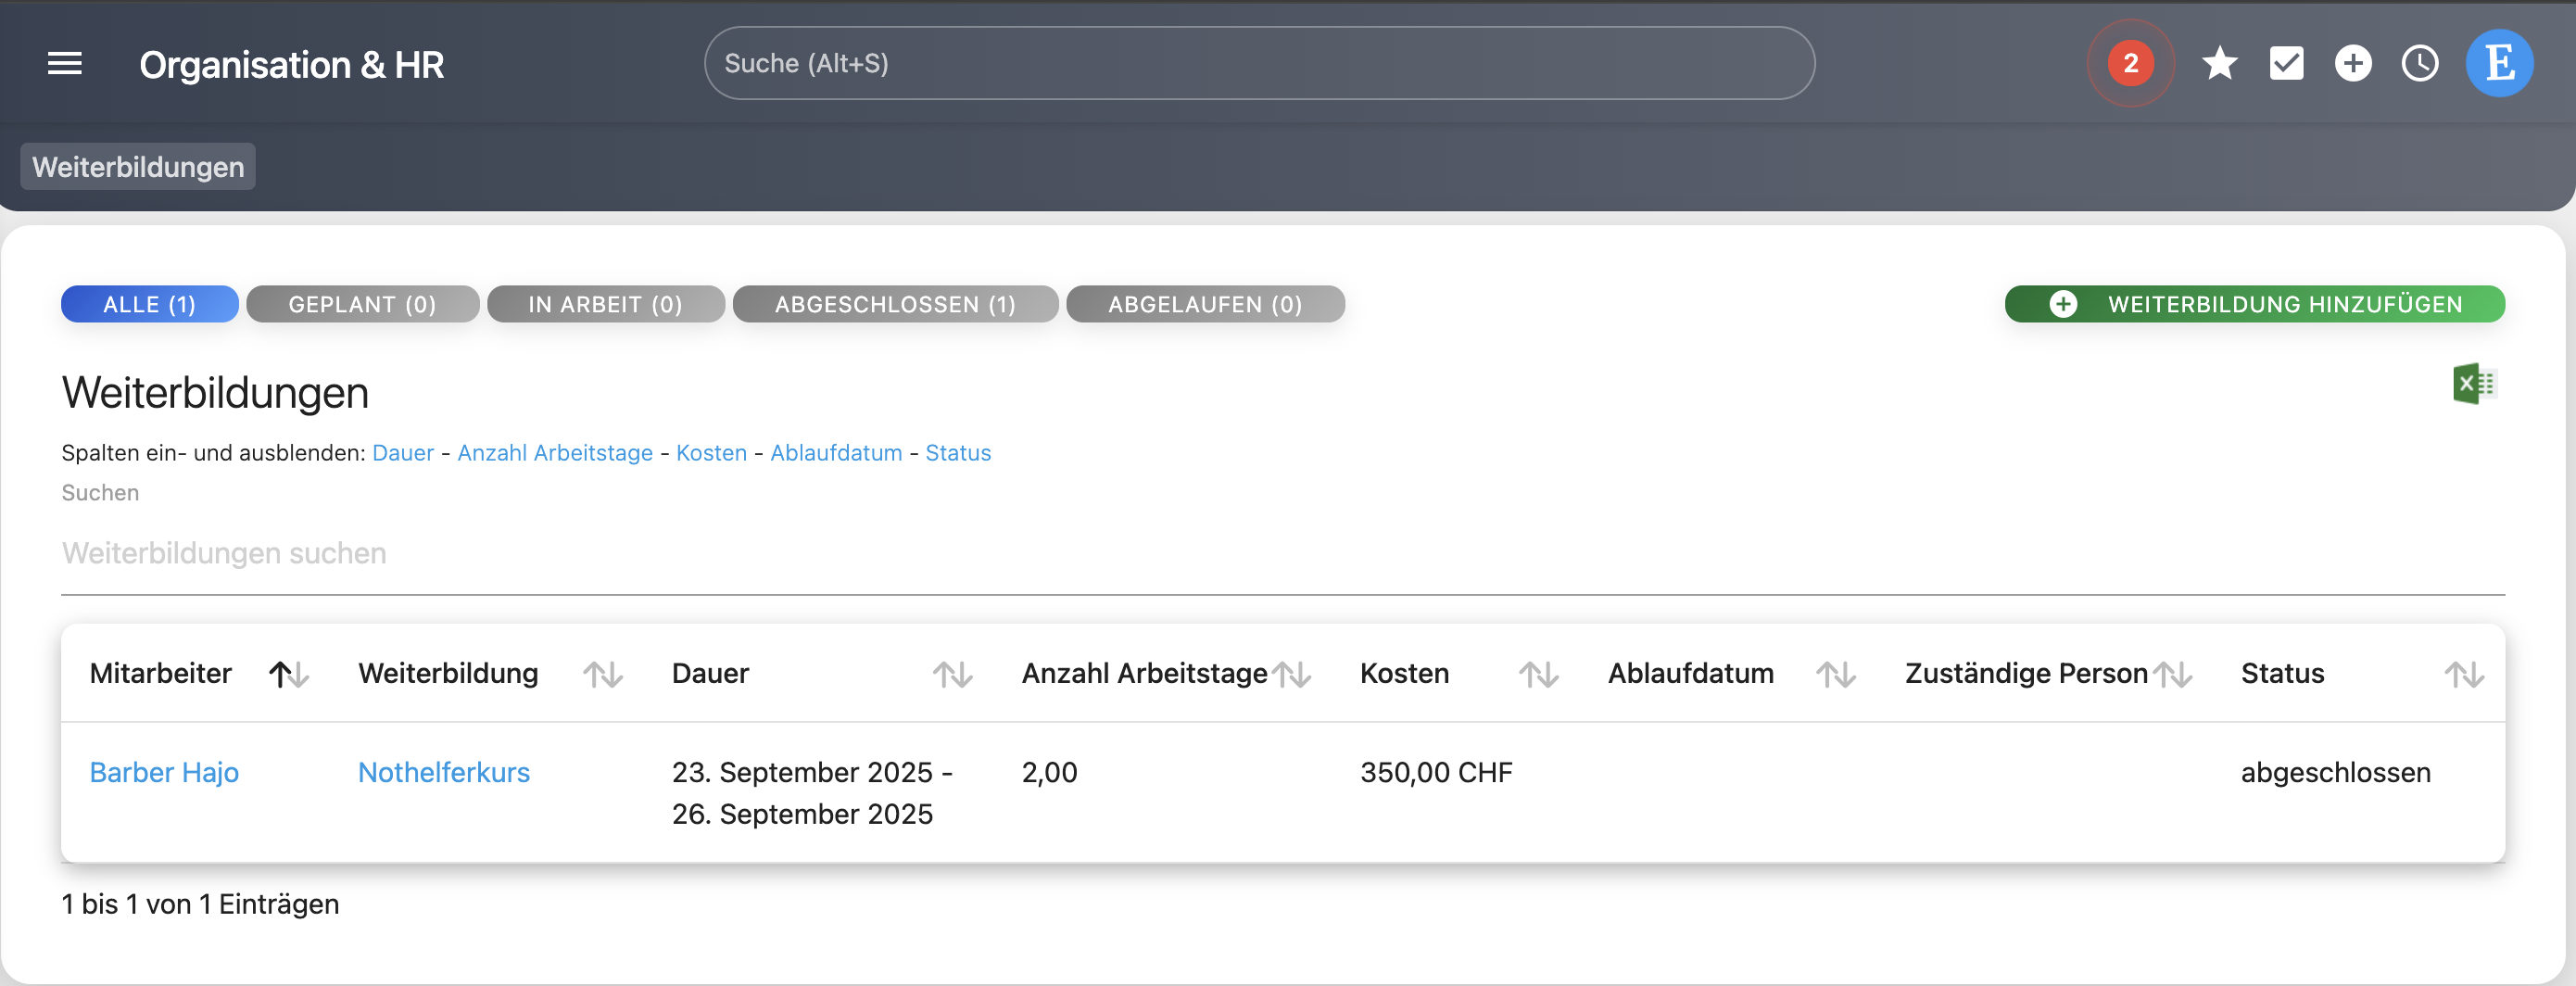
Task: Sort table by Mitarbeiter column
Action: (288, 675)
